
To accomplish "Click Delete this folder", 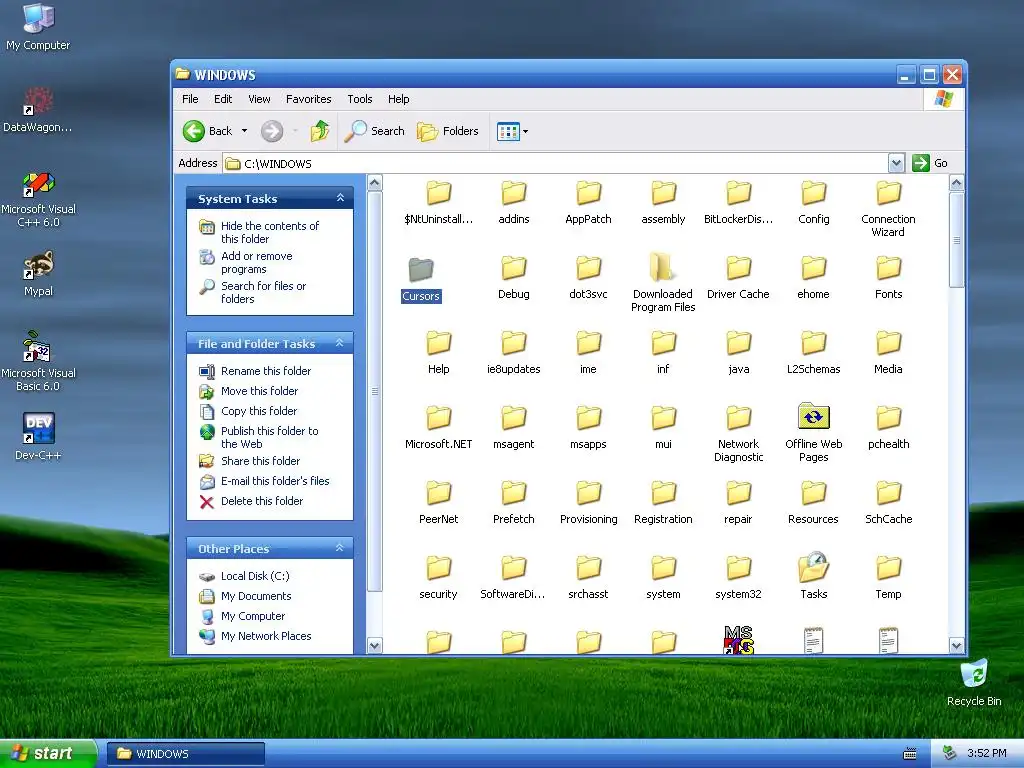I will (262, 502).
